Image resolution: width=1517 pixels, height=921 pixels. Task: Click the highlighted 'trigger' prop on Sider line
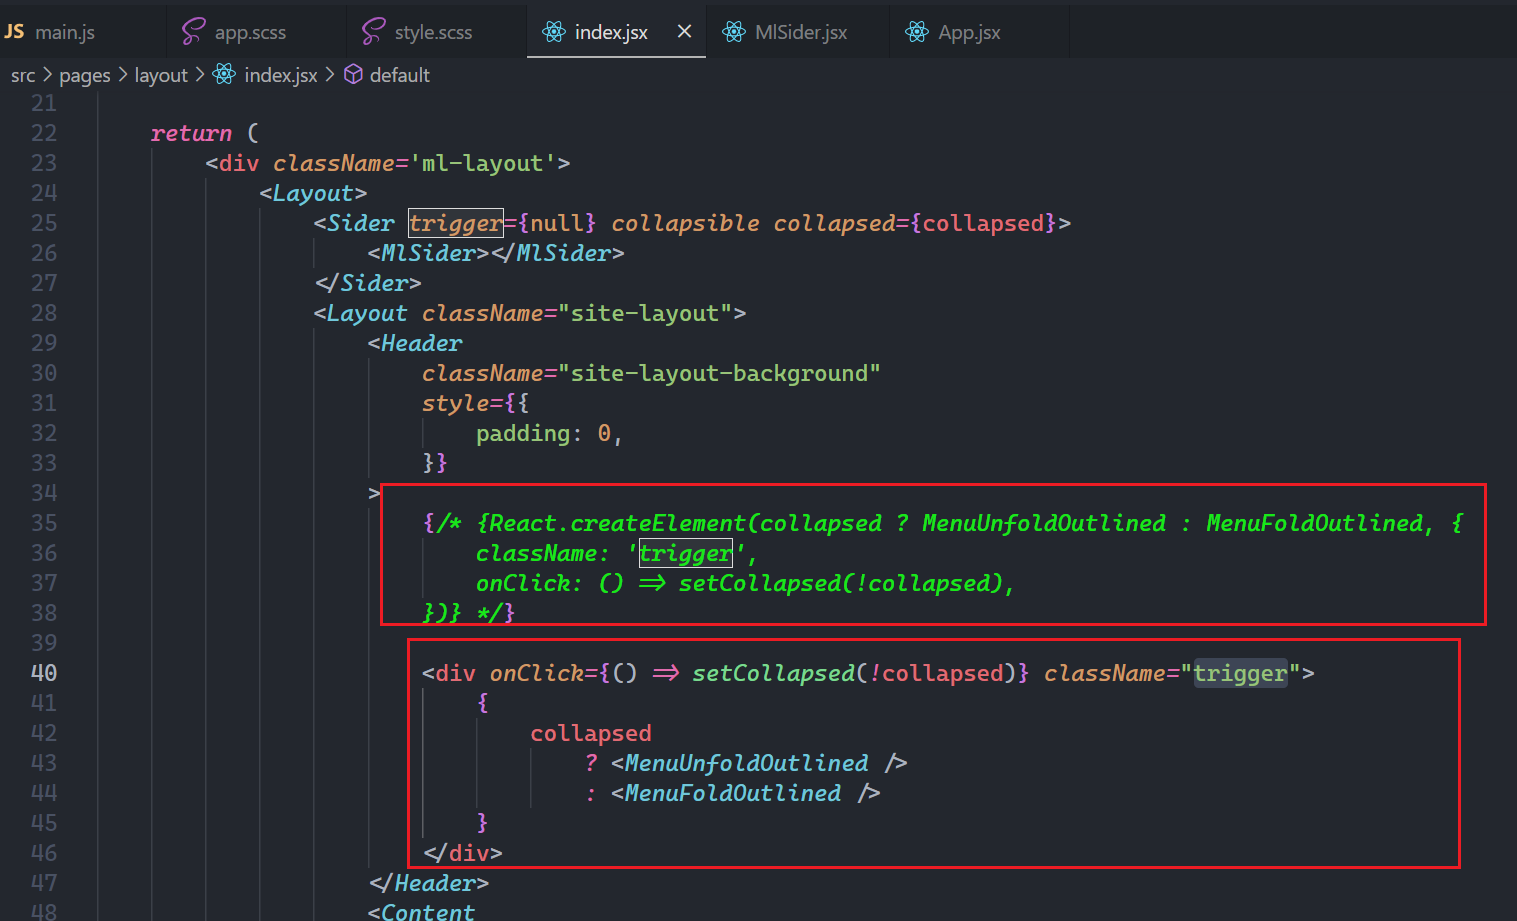click(455, 223)
